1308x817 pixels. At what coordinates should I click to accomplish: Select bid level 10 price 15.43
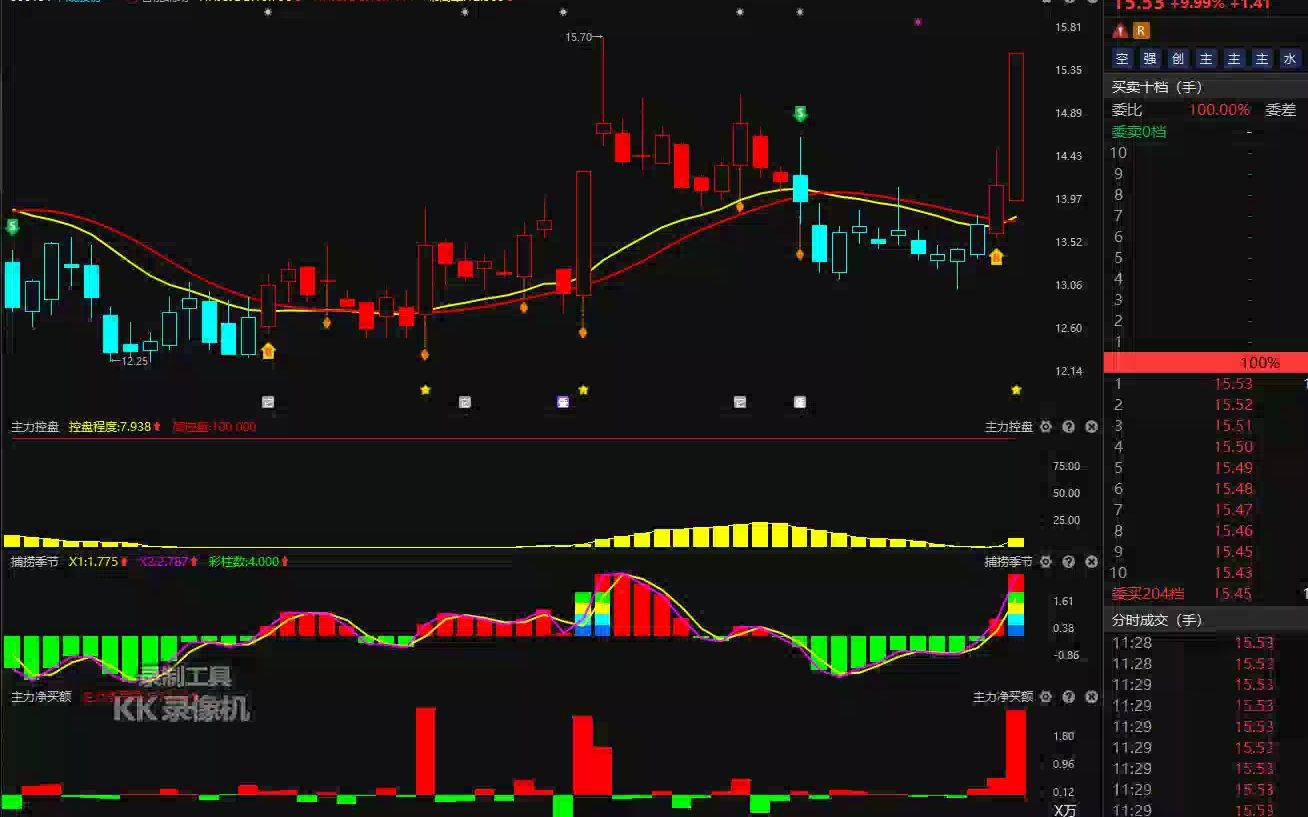click(x=1233, y=573)
